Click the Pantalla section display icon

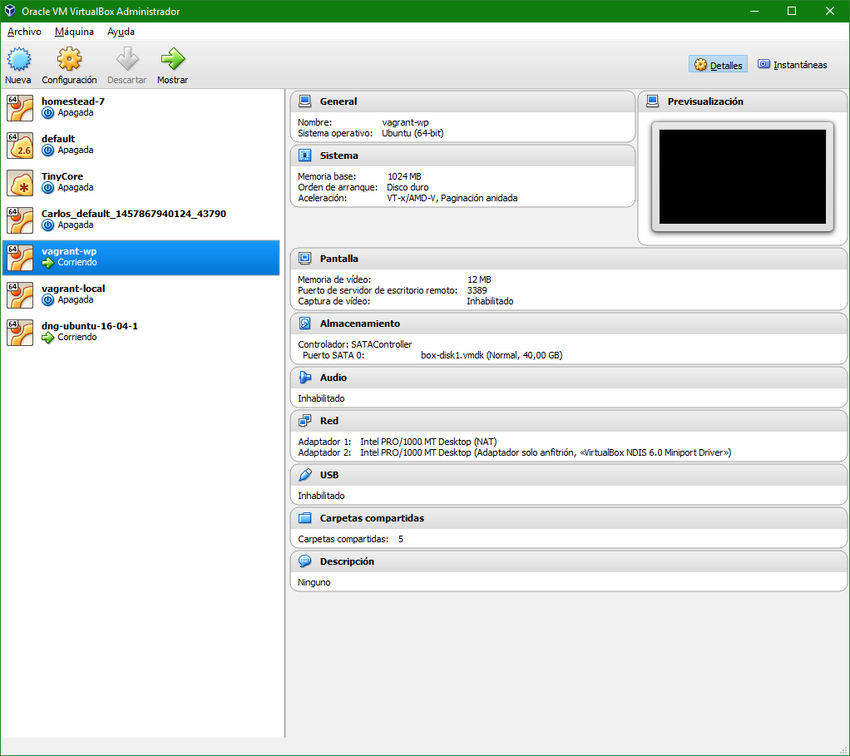tap(305, 259)
